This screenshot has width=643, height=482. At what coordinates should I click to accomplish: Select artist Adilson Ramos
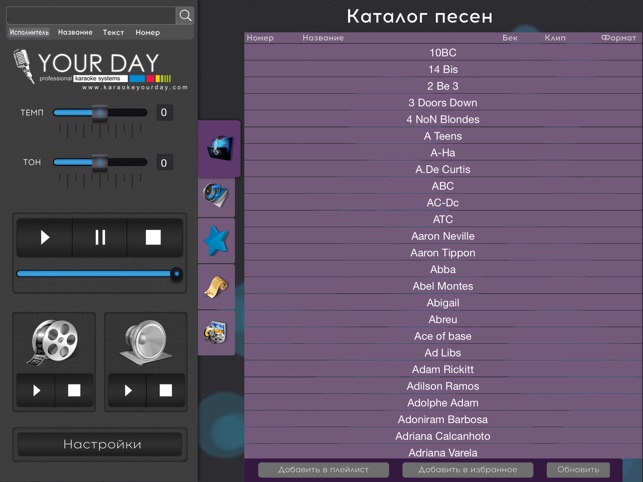point(443,386)
